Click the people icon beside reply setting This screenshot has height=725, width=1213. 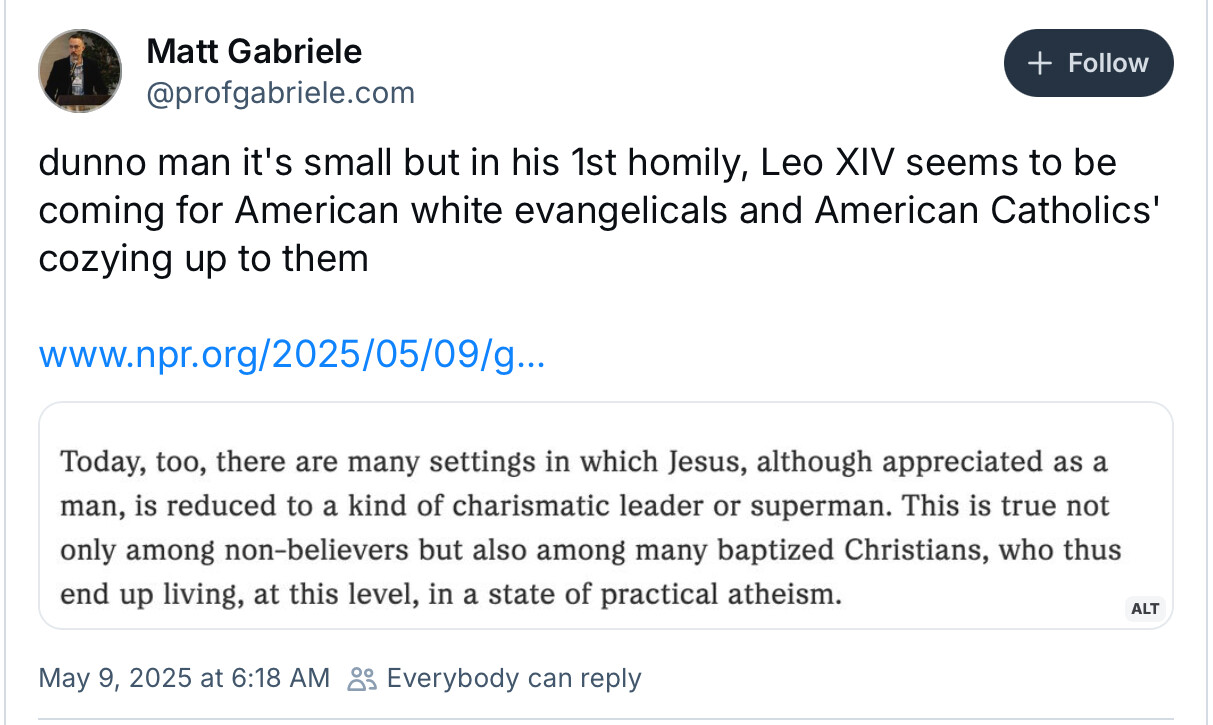361,679
